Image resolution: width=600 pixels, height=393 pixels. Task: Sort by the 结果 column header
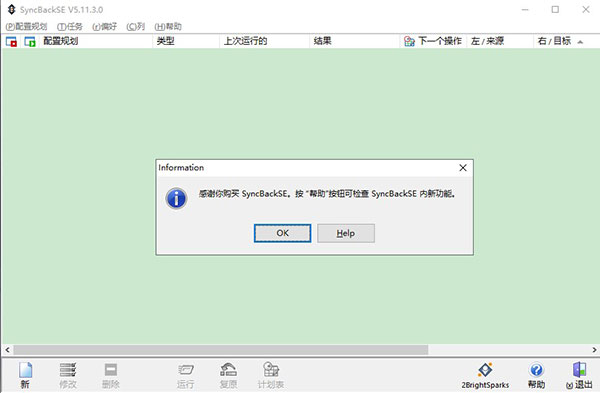pyautogui.click(x=354, y=41)
